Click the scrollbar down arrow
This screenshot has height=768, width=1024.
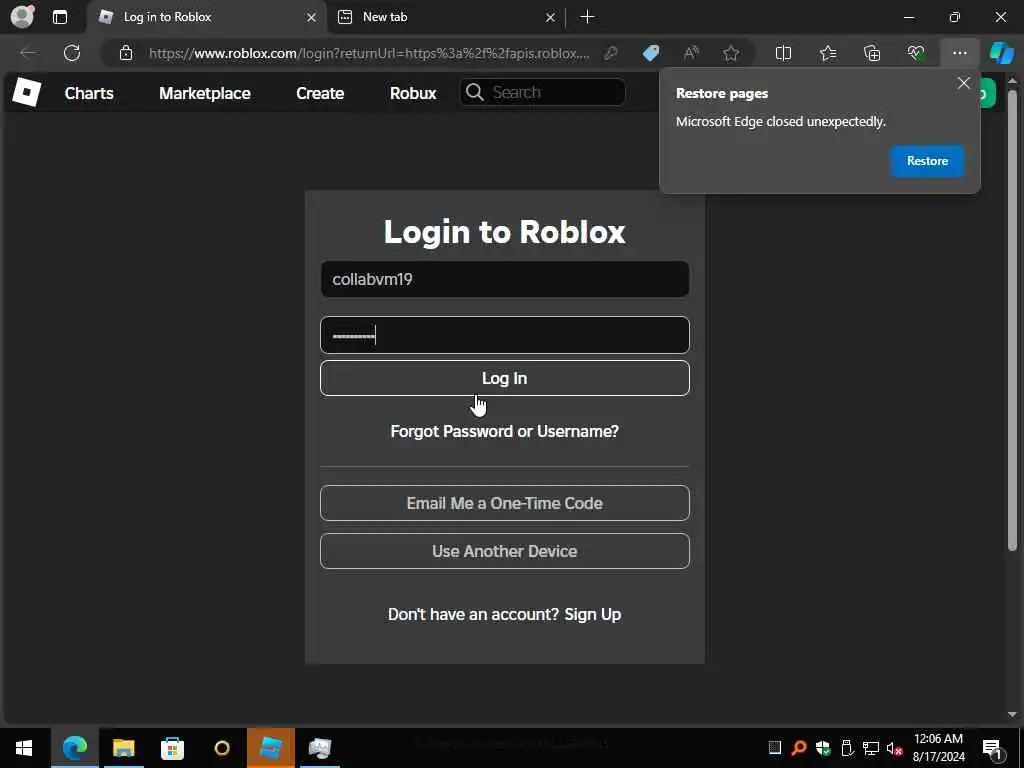1012,714
